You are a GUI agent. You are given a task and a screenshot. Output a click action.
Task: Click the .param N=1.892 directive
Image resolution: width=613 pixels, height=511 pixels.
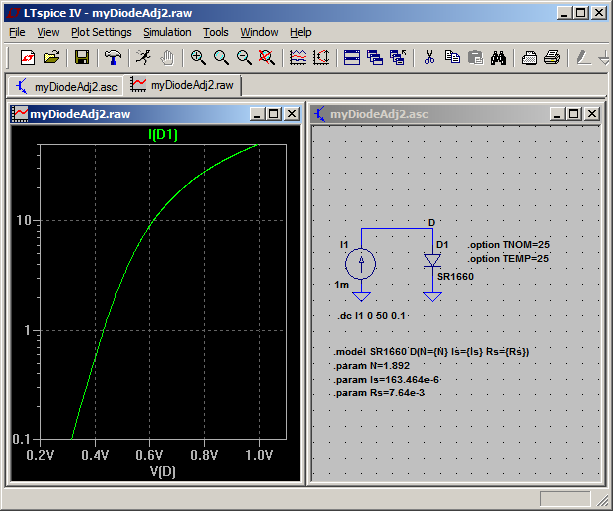click(371, 366)
